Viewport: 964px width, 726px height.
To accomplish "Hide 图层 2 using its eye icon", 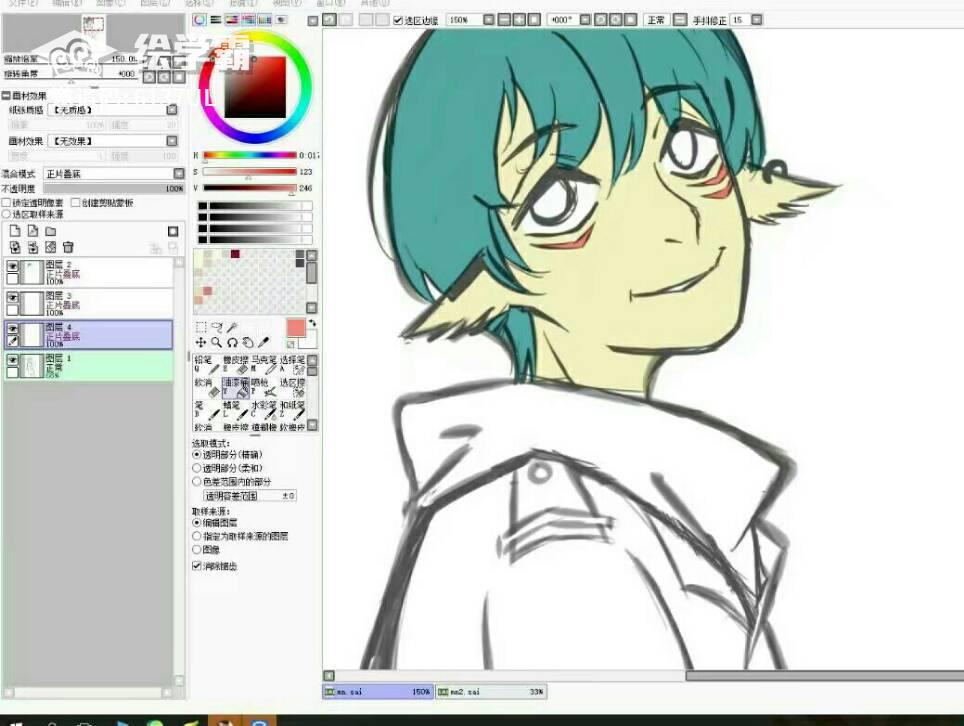I will tap(12, 266).
